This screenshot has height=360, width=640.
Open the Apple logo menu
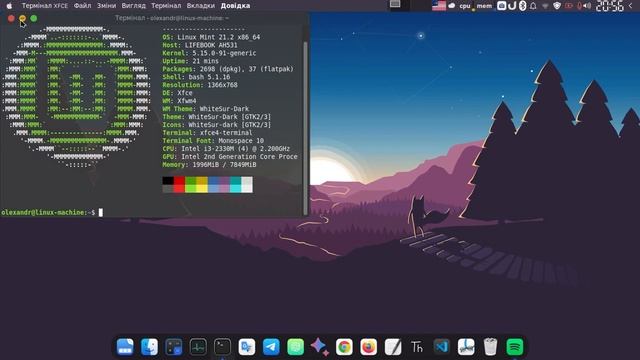(9, 6)
